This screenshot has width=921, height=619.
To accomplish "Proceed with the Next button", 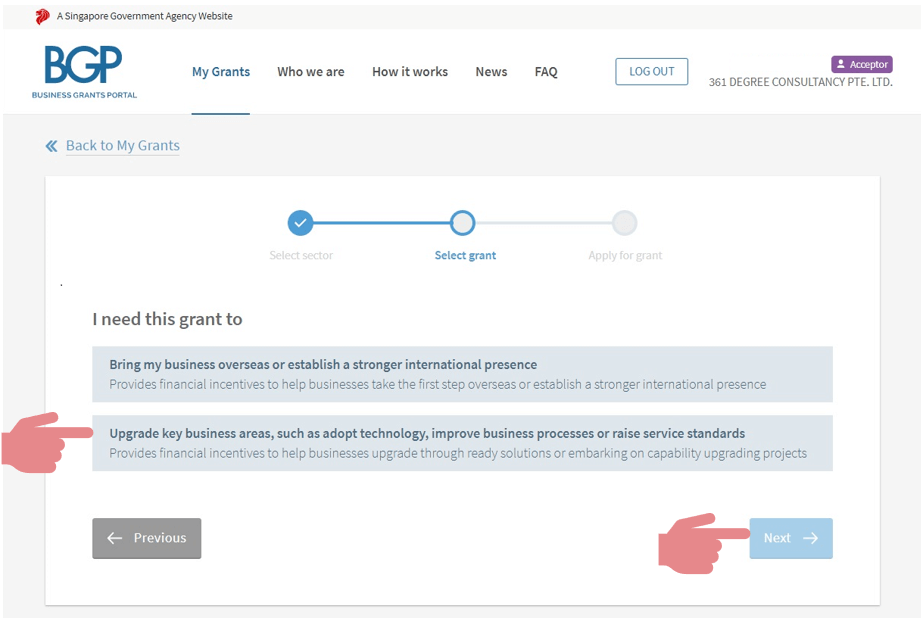I will point(790,538).
